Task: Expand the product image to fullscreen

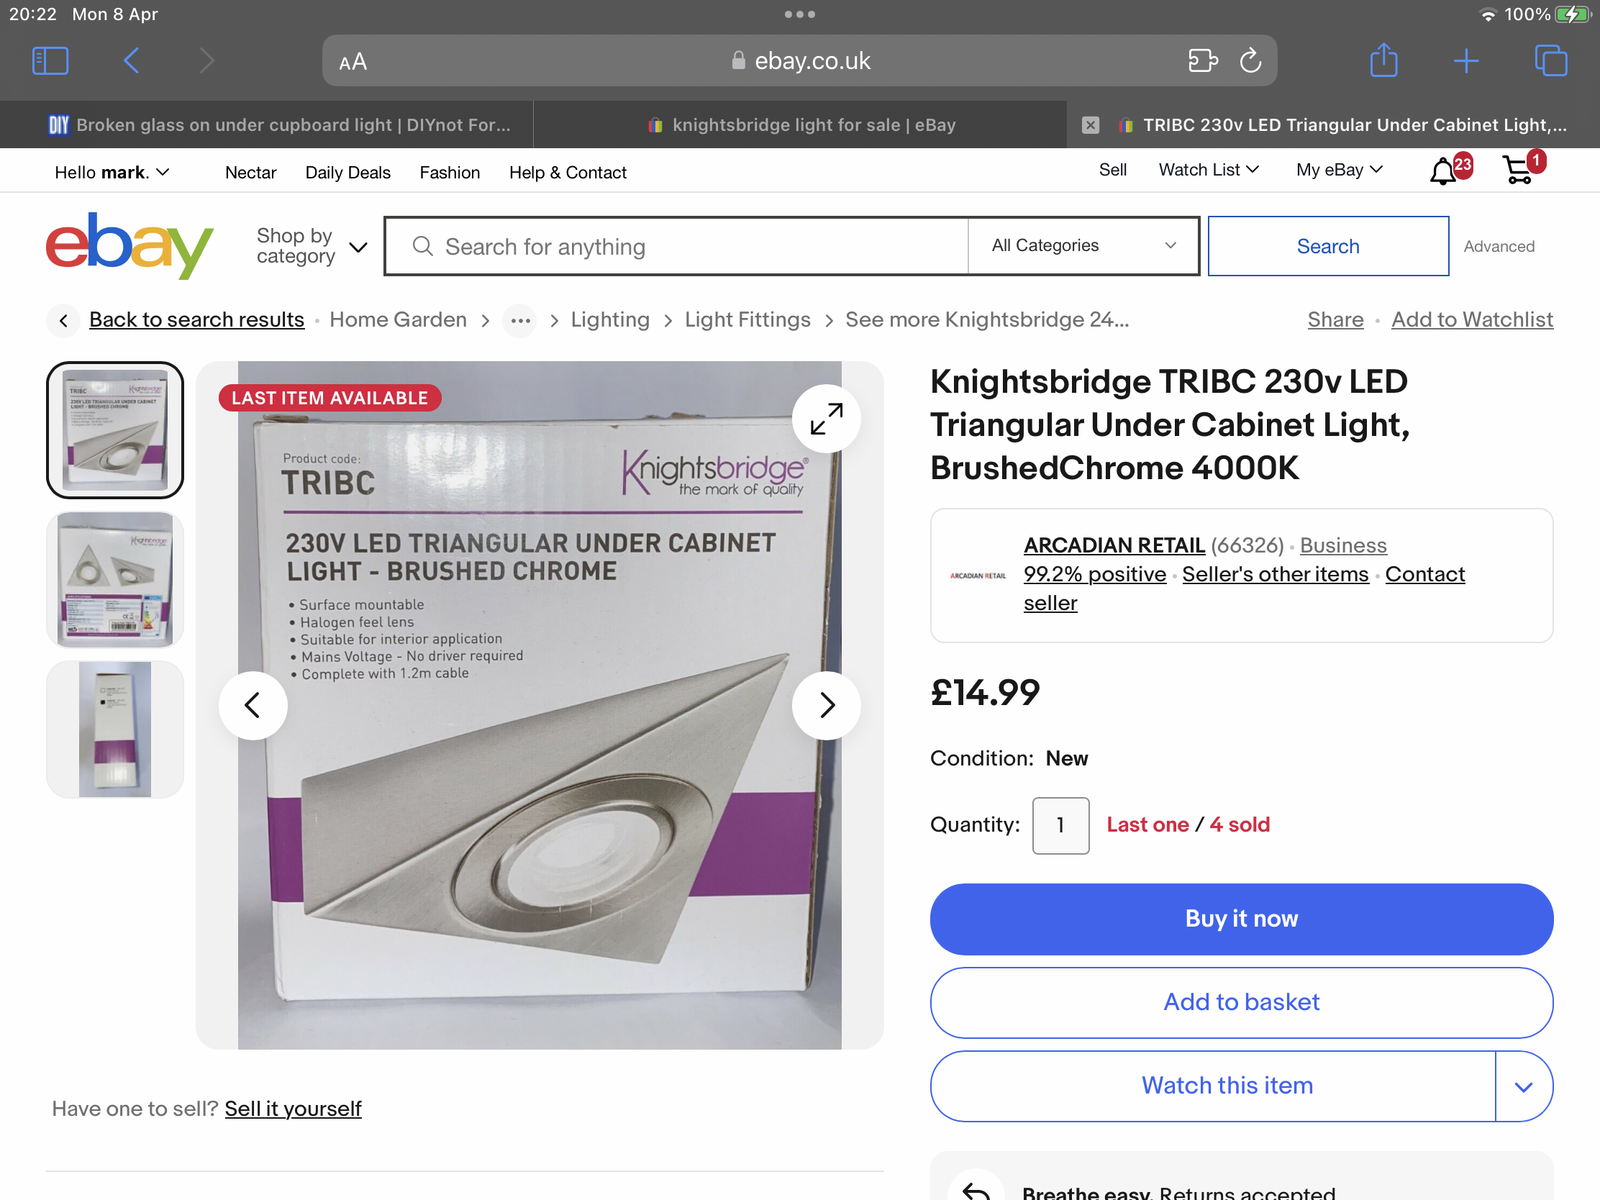Action: (826, 419)
